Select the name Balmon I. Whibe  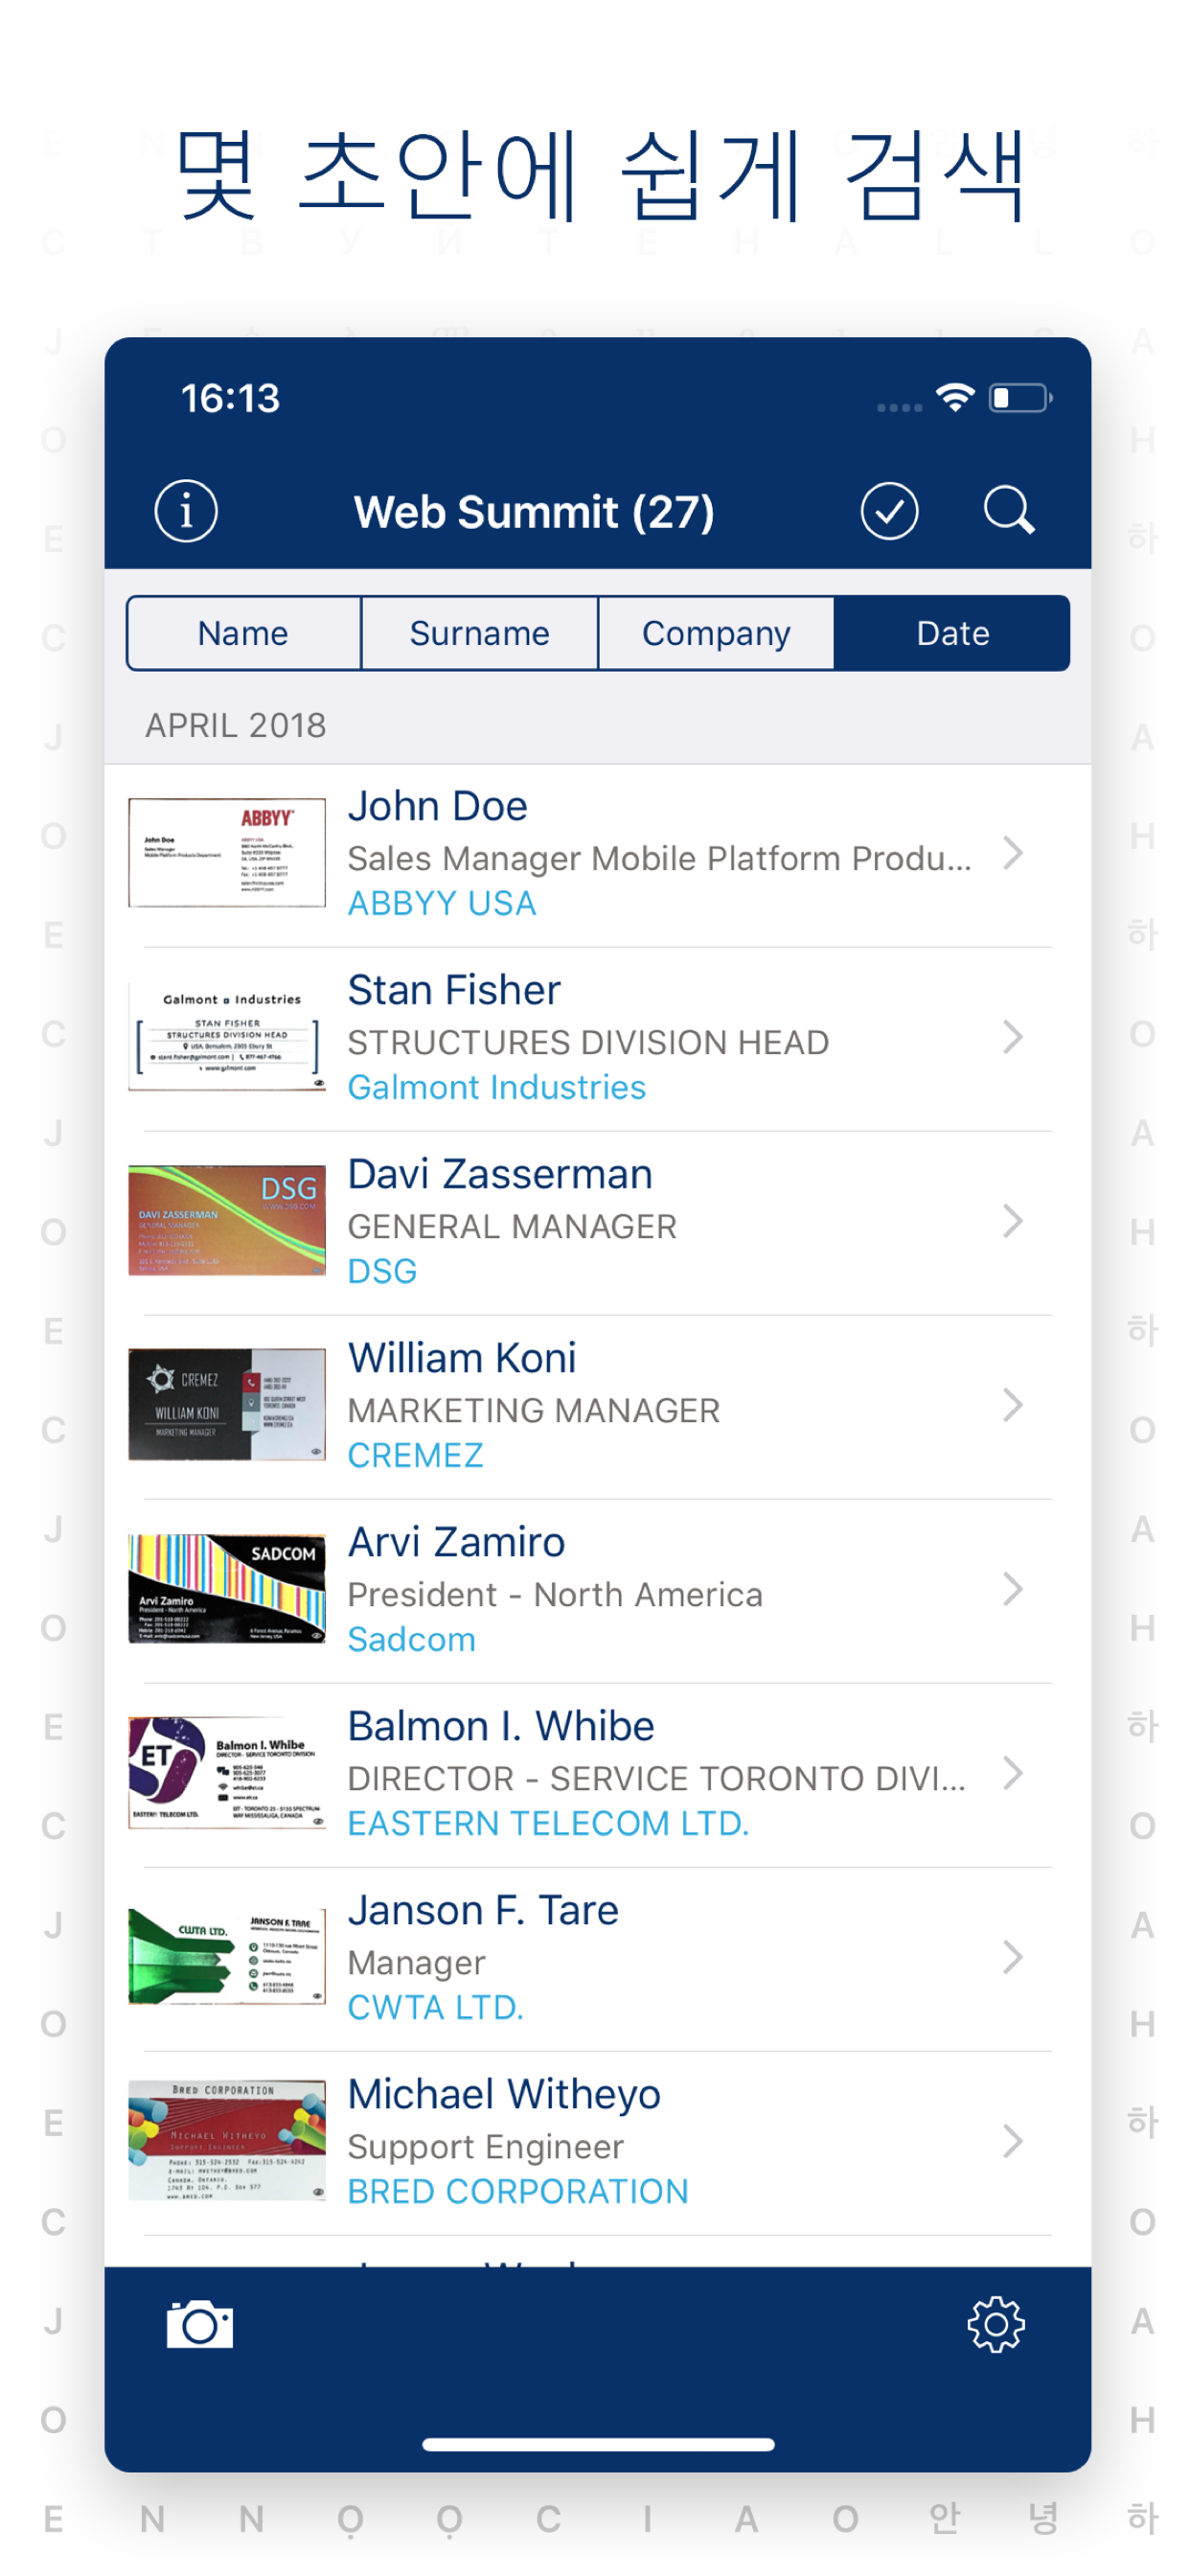pyautogui.click(x=501, y=1726)
